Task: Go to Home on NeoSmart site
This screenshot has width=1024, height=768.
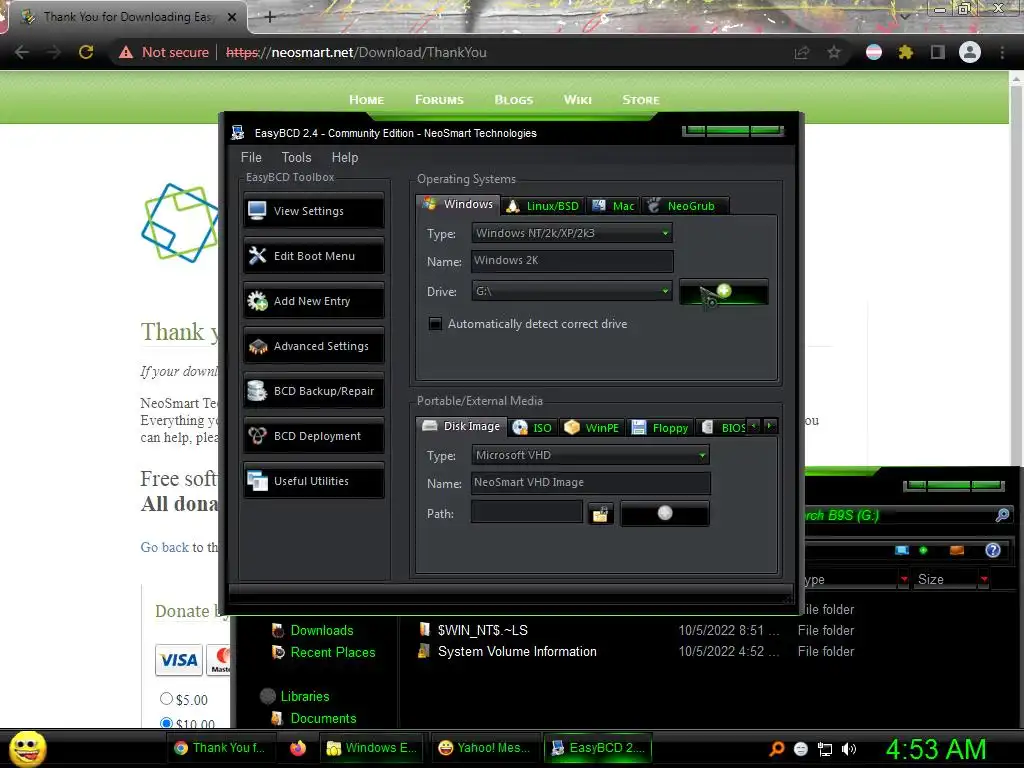Action: click(366, 100)
